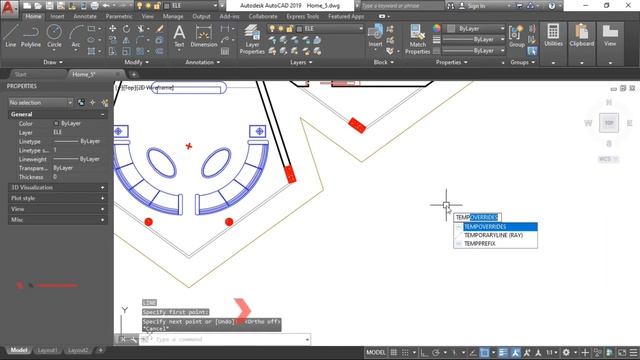Toggle ortho mode in status bar
The height and width of the screenshot is (360, 640).
point(424,352)
